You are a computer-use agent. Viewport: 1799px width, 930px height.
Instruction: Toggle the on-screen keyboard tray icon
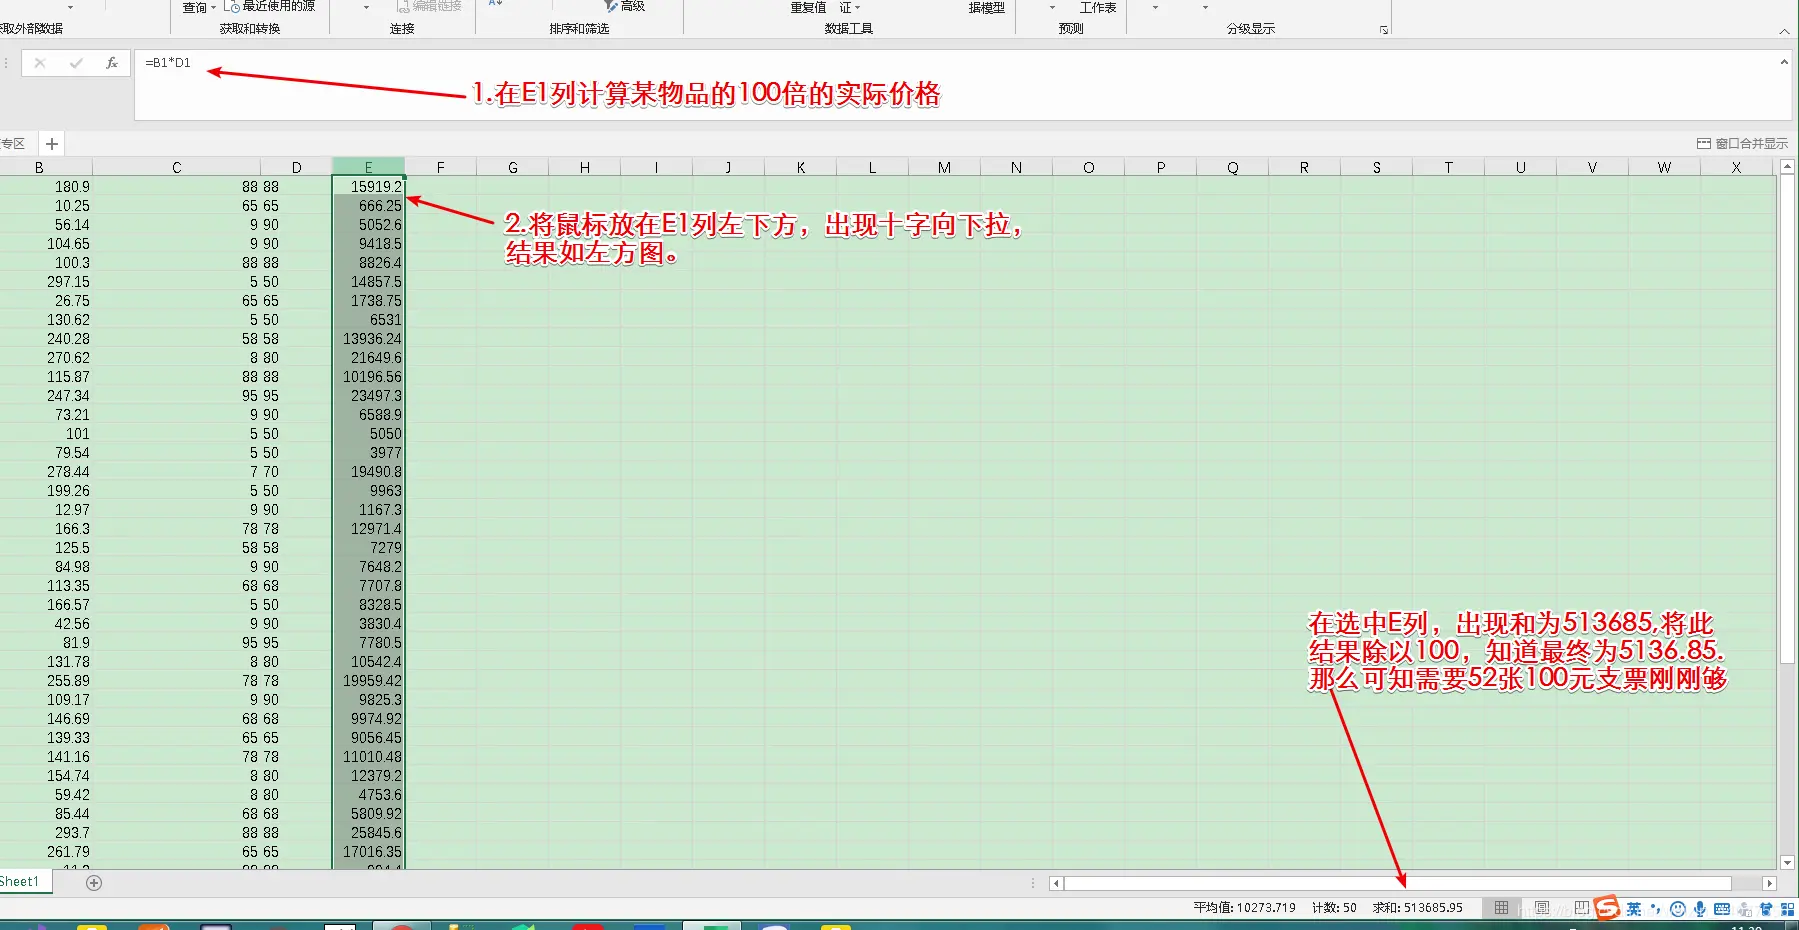point(1722,907)
